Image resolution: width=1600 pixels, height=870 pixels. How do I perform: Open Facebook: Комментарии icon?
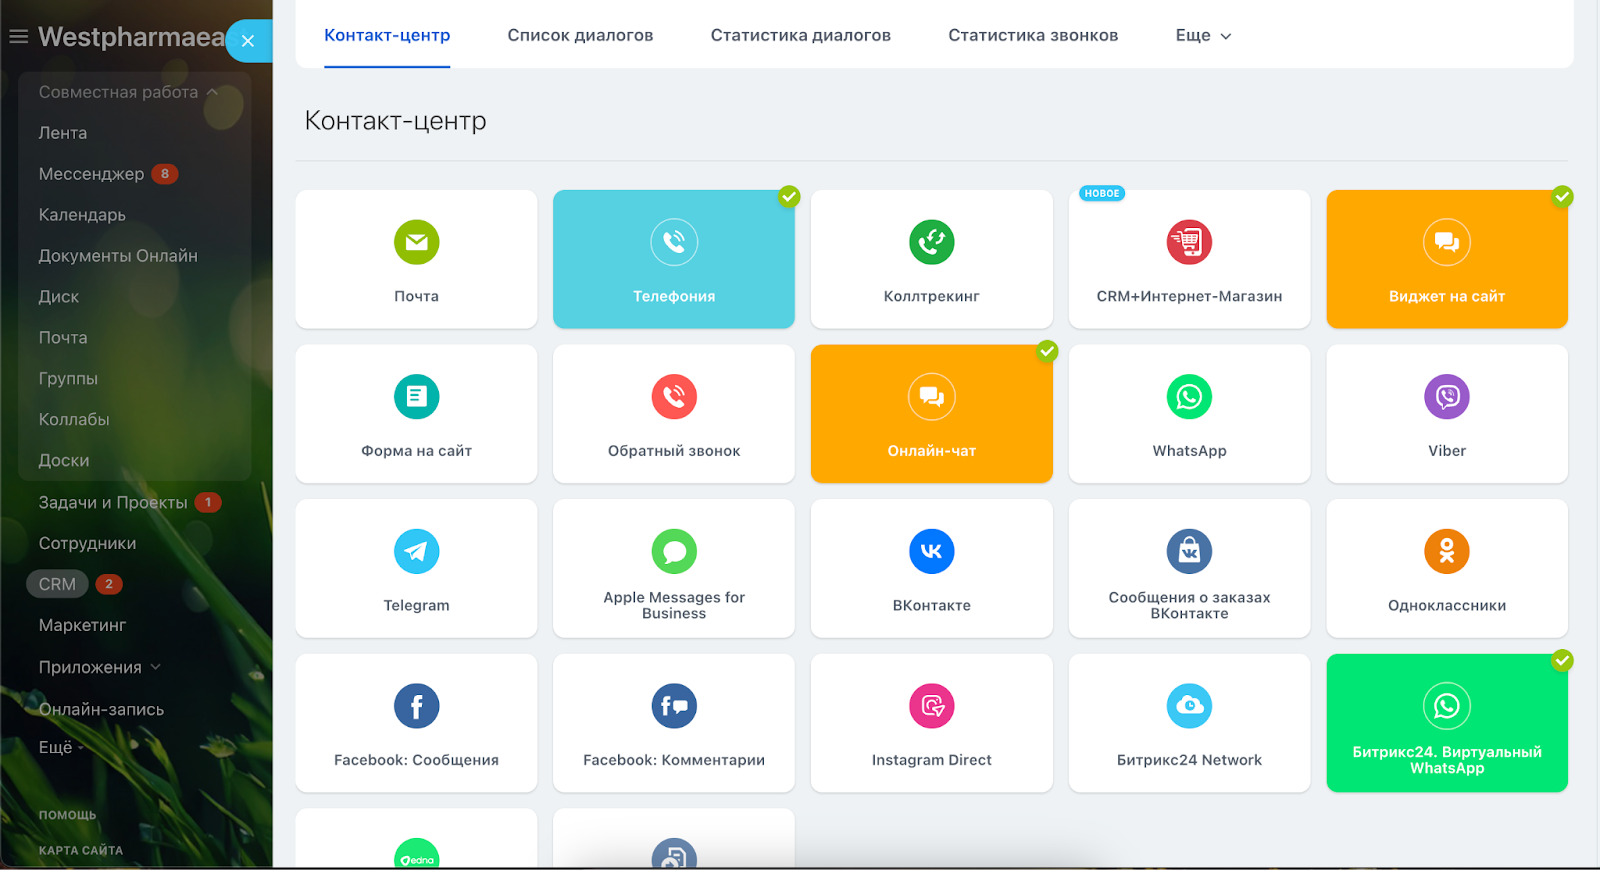pyautogui.click(x=674, y=706)
